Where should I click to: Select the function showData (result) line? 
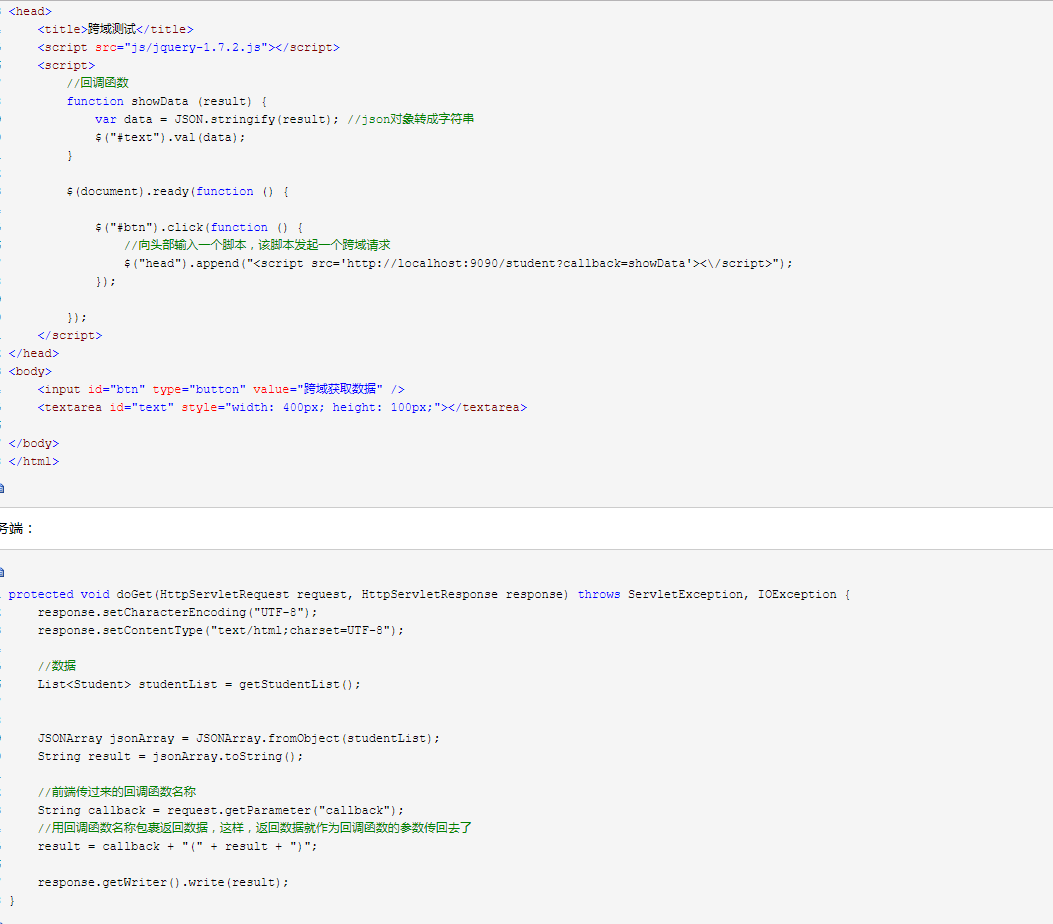point(167,101)
